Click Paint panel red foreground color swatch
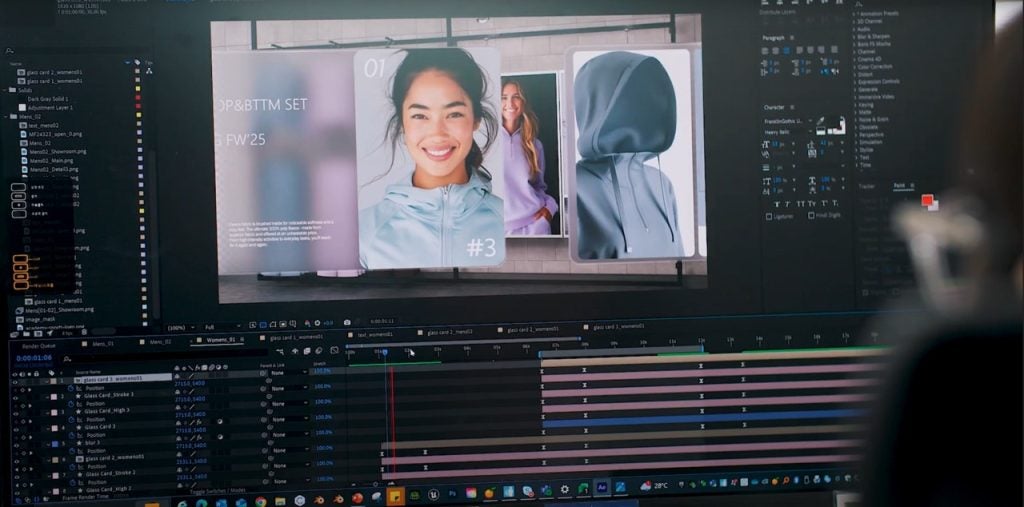The height and width of the screenshot is (507, 1024). (x=926, y=199)
